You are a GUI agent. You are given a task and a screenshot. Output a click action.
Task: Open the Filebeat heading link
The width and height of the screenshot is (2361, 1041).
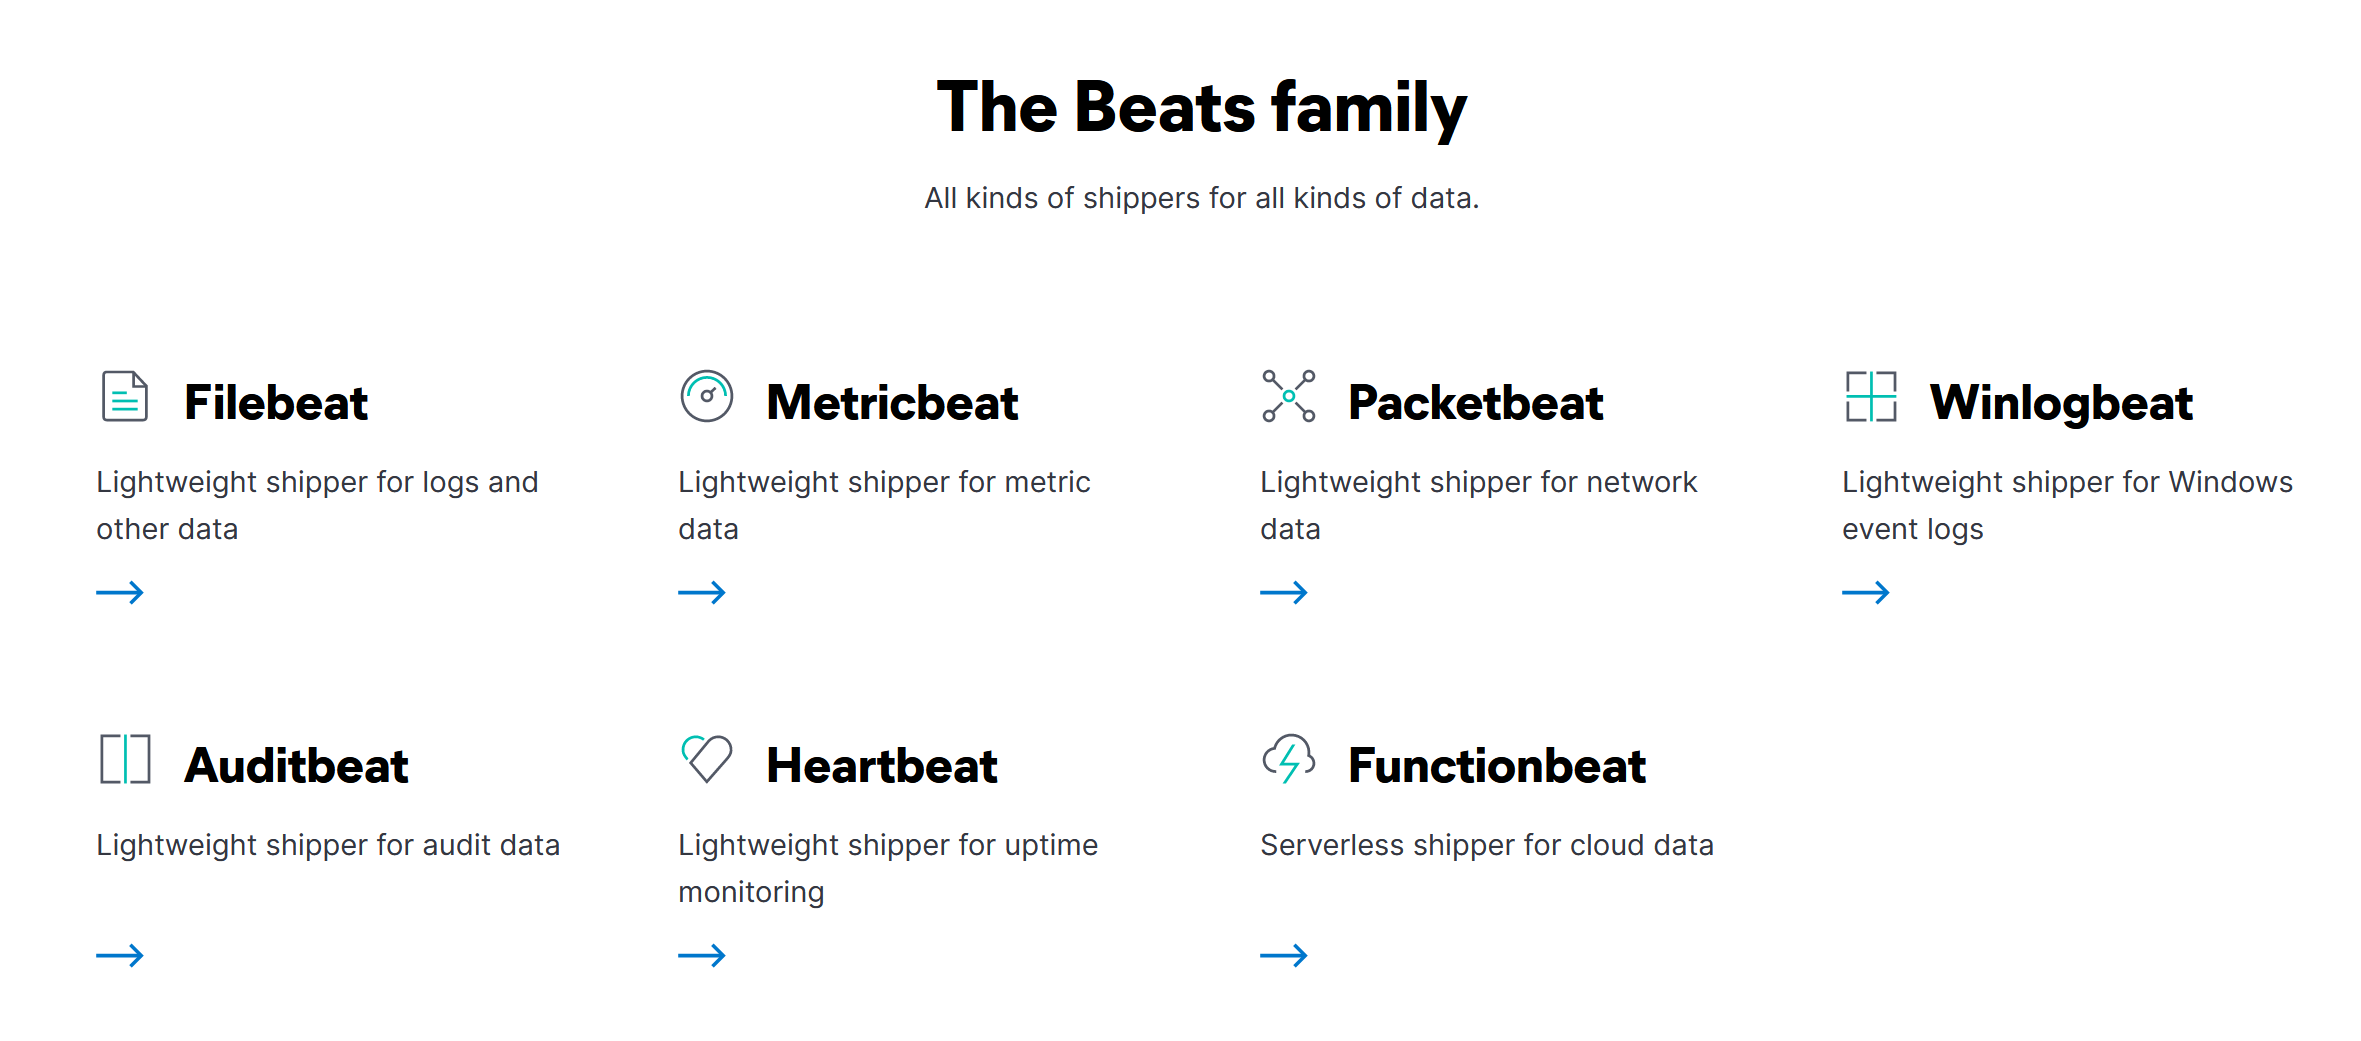pyautogui.click(x=276, y=403)
